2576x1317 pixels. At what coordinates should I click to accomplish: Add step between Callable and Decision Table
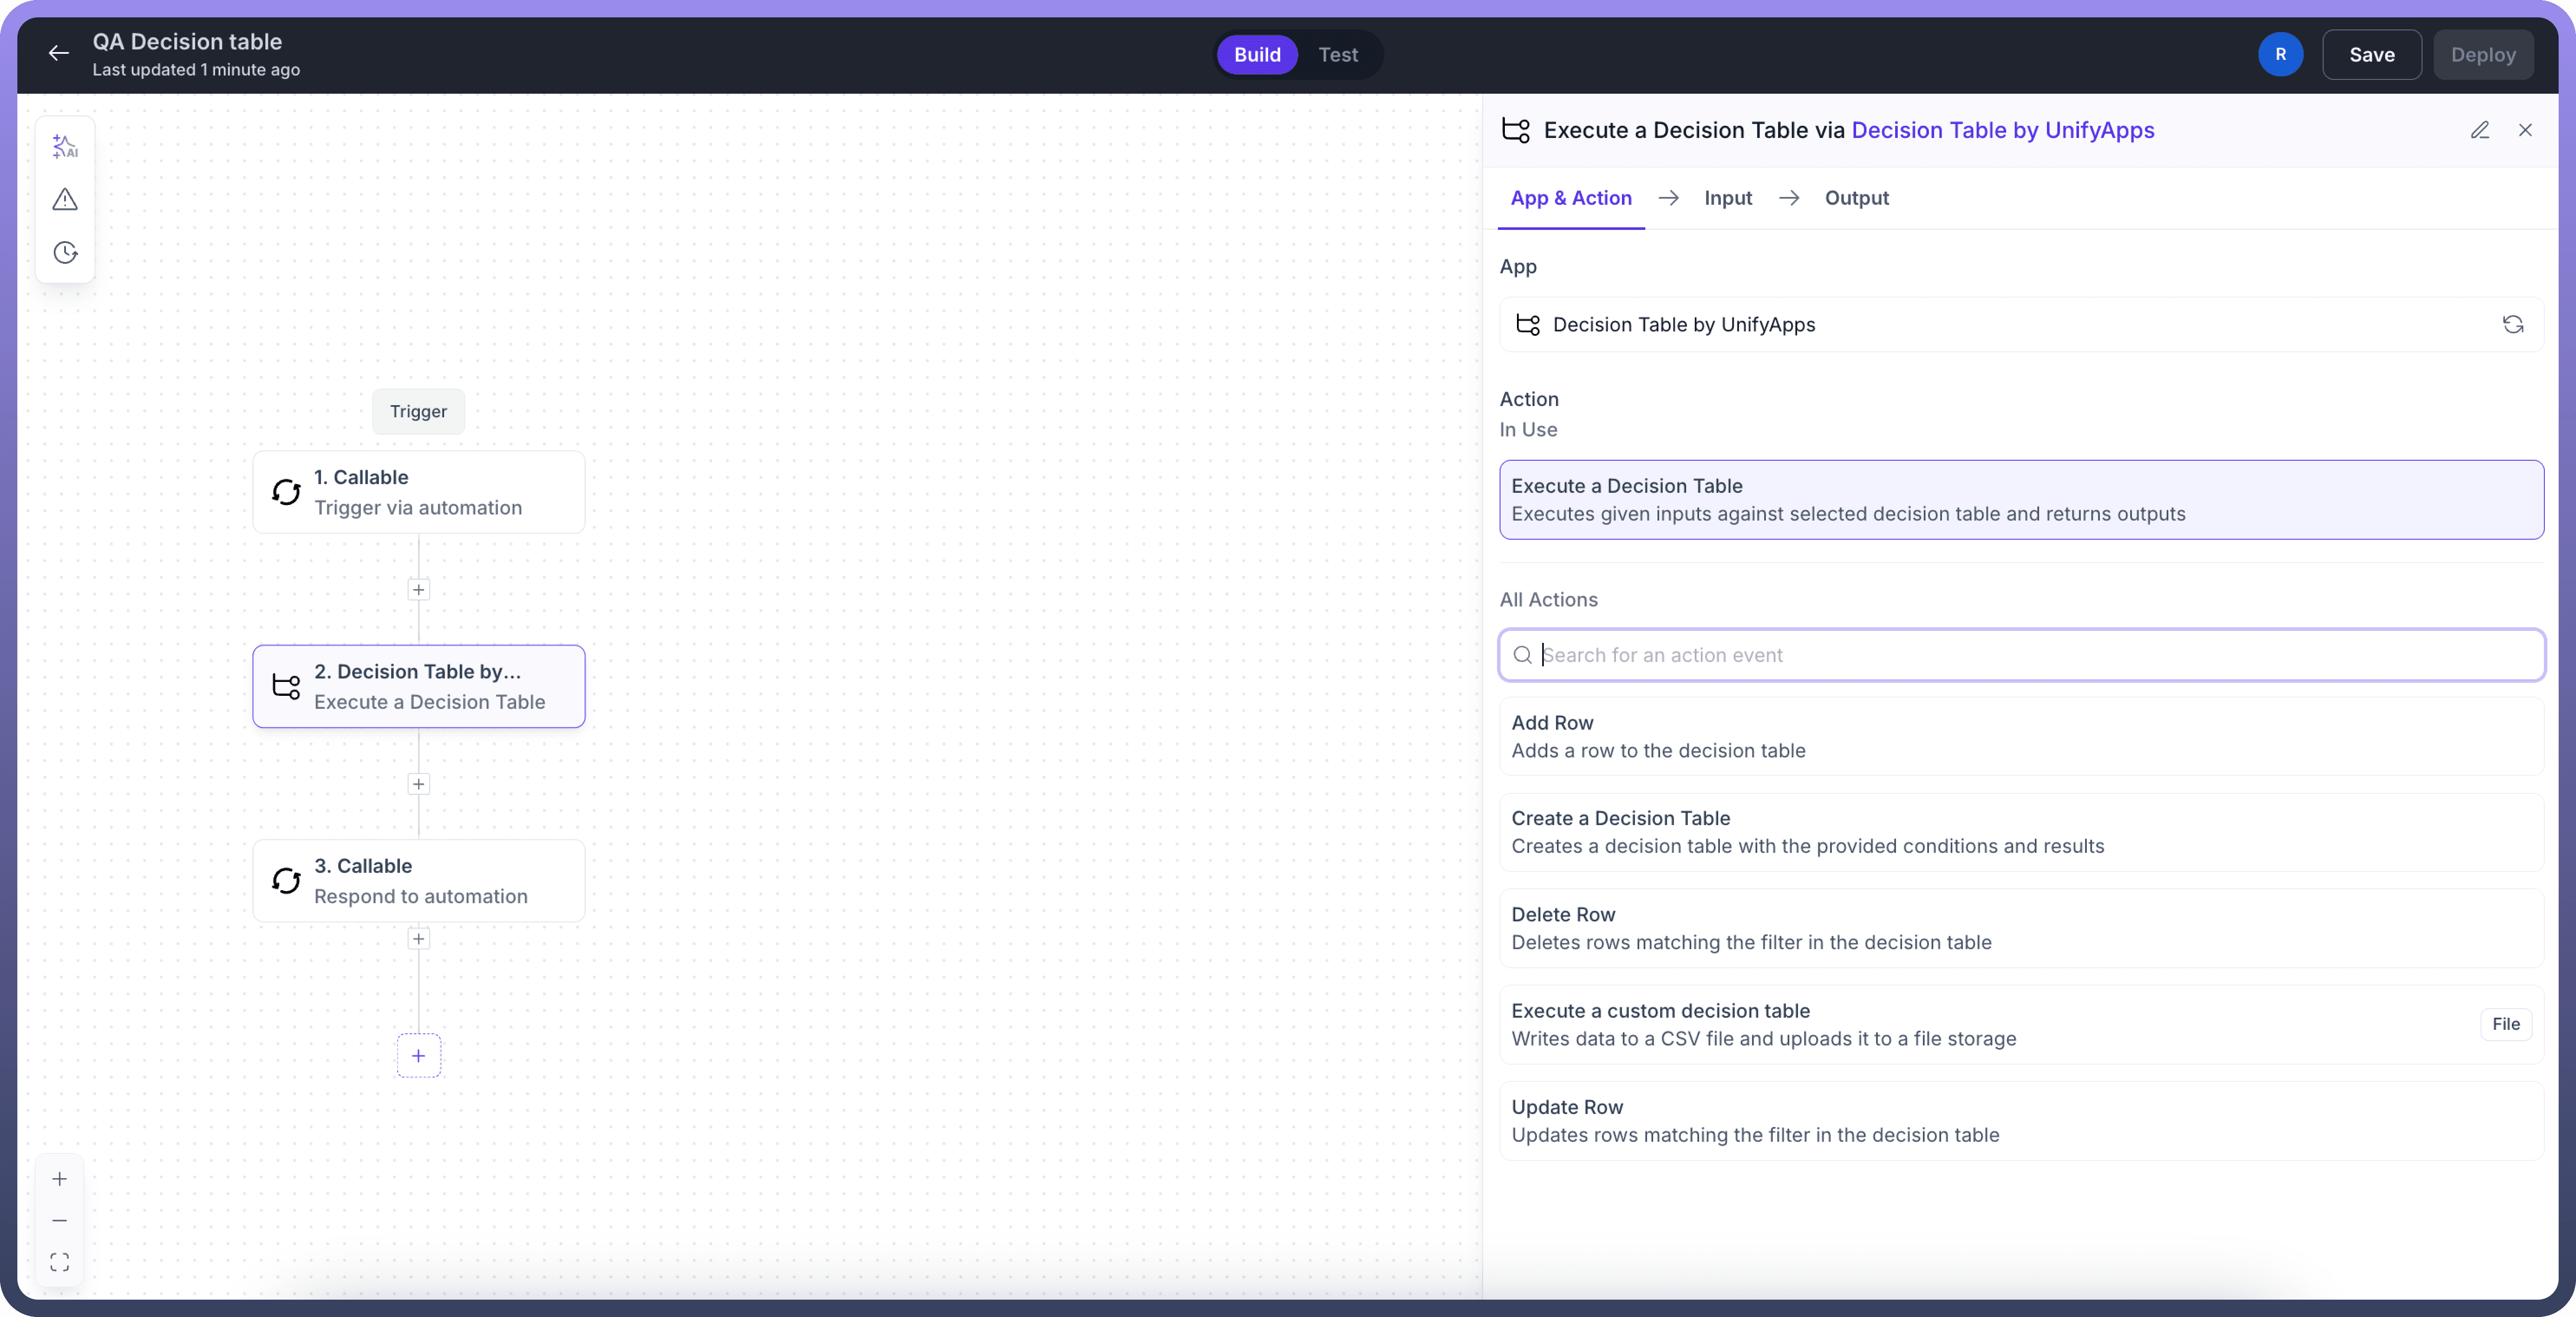click(x=418, y=590)
